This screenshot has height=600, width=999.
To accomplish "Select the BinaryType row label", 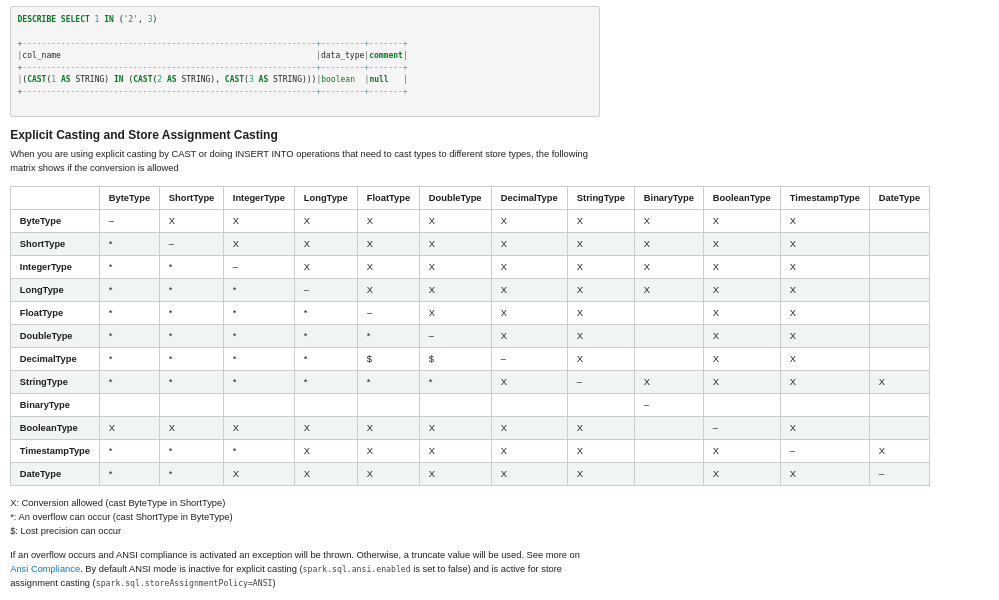I will [x=45, y=405].
